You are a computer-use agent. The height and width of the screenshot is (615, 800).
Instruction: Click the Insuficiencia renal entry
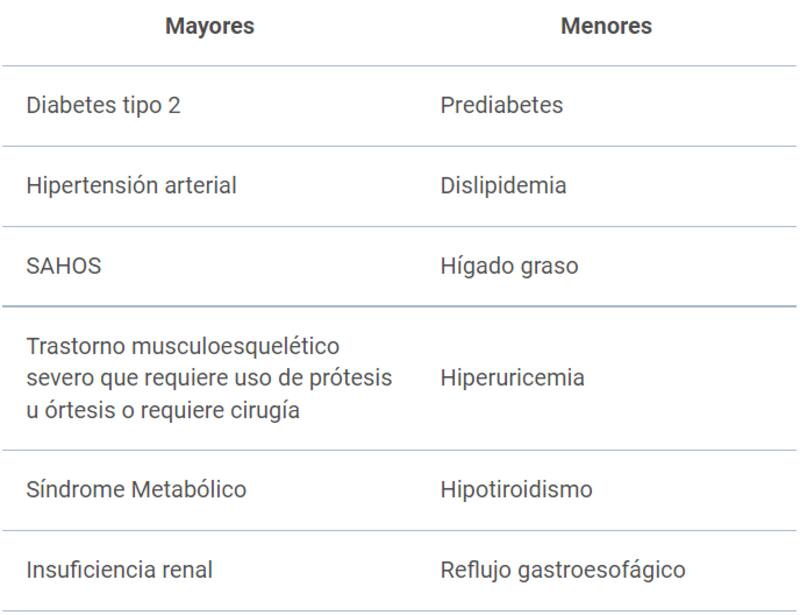[x=119, y=571]
